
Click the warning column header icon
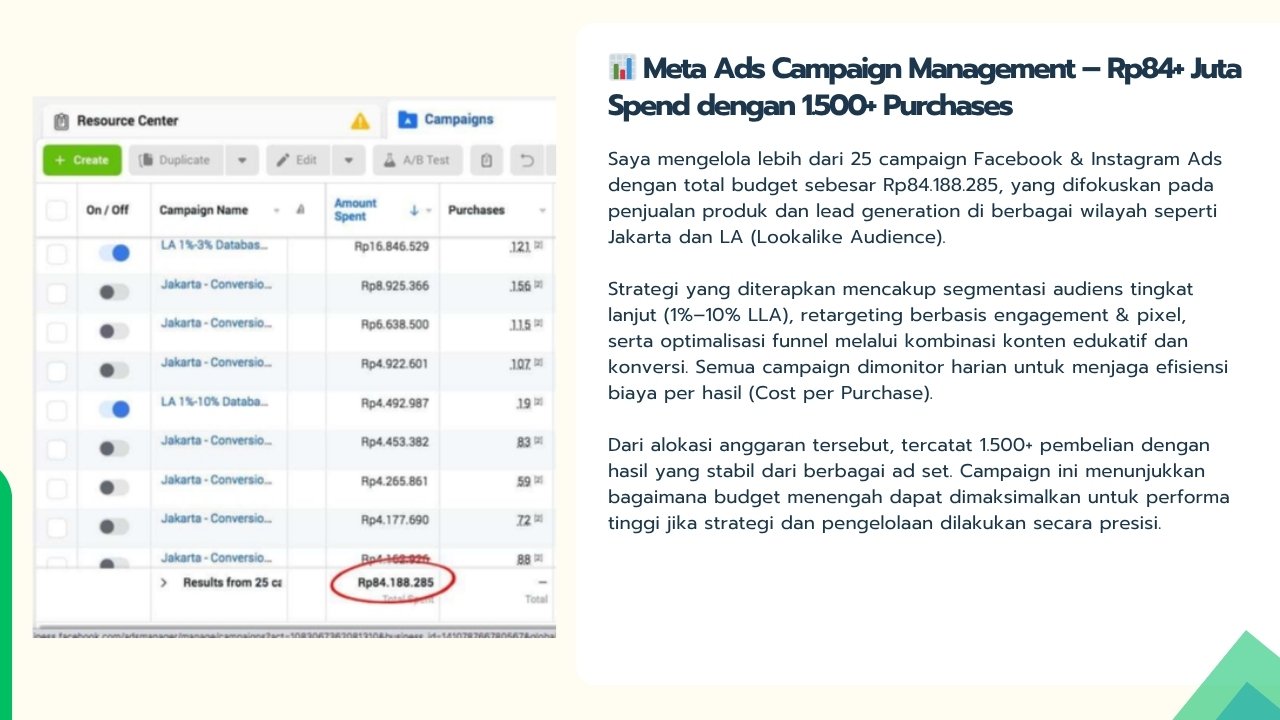coord(301,210)
